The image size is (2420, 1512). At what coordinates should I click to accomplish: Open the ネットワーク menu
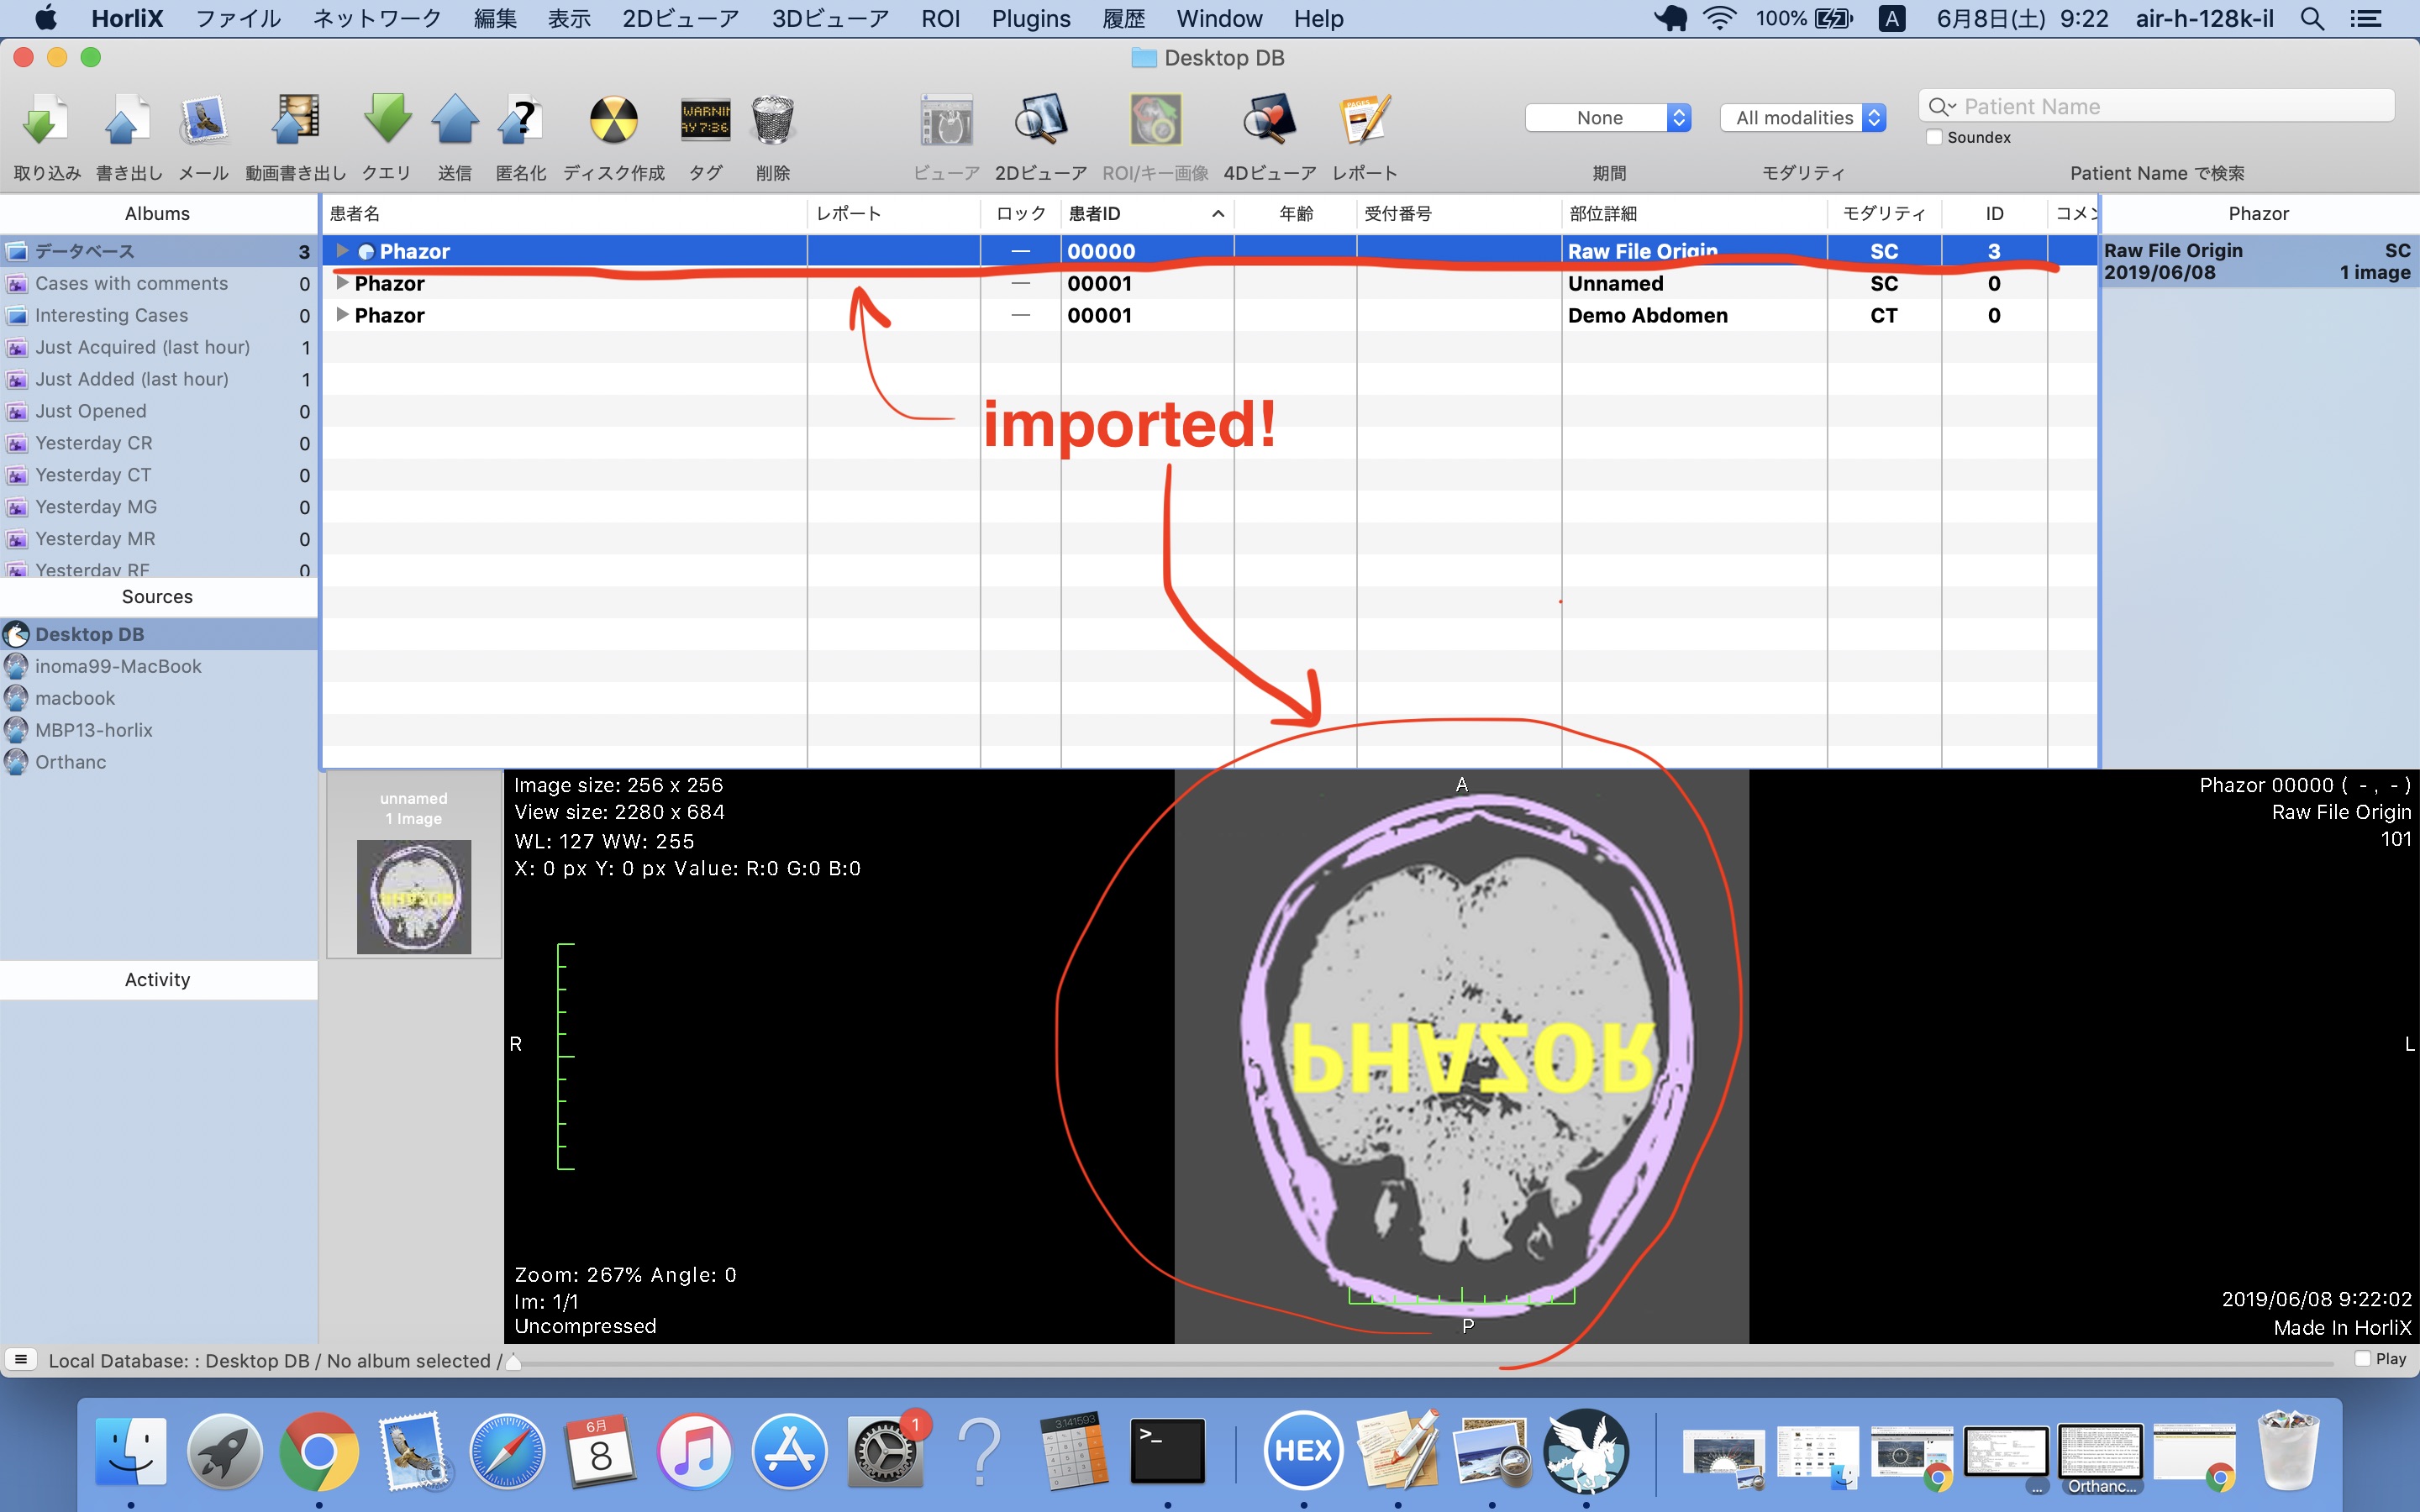377,18
